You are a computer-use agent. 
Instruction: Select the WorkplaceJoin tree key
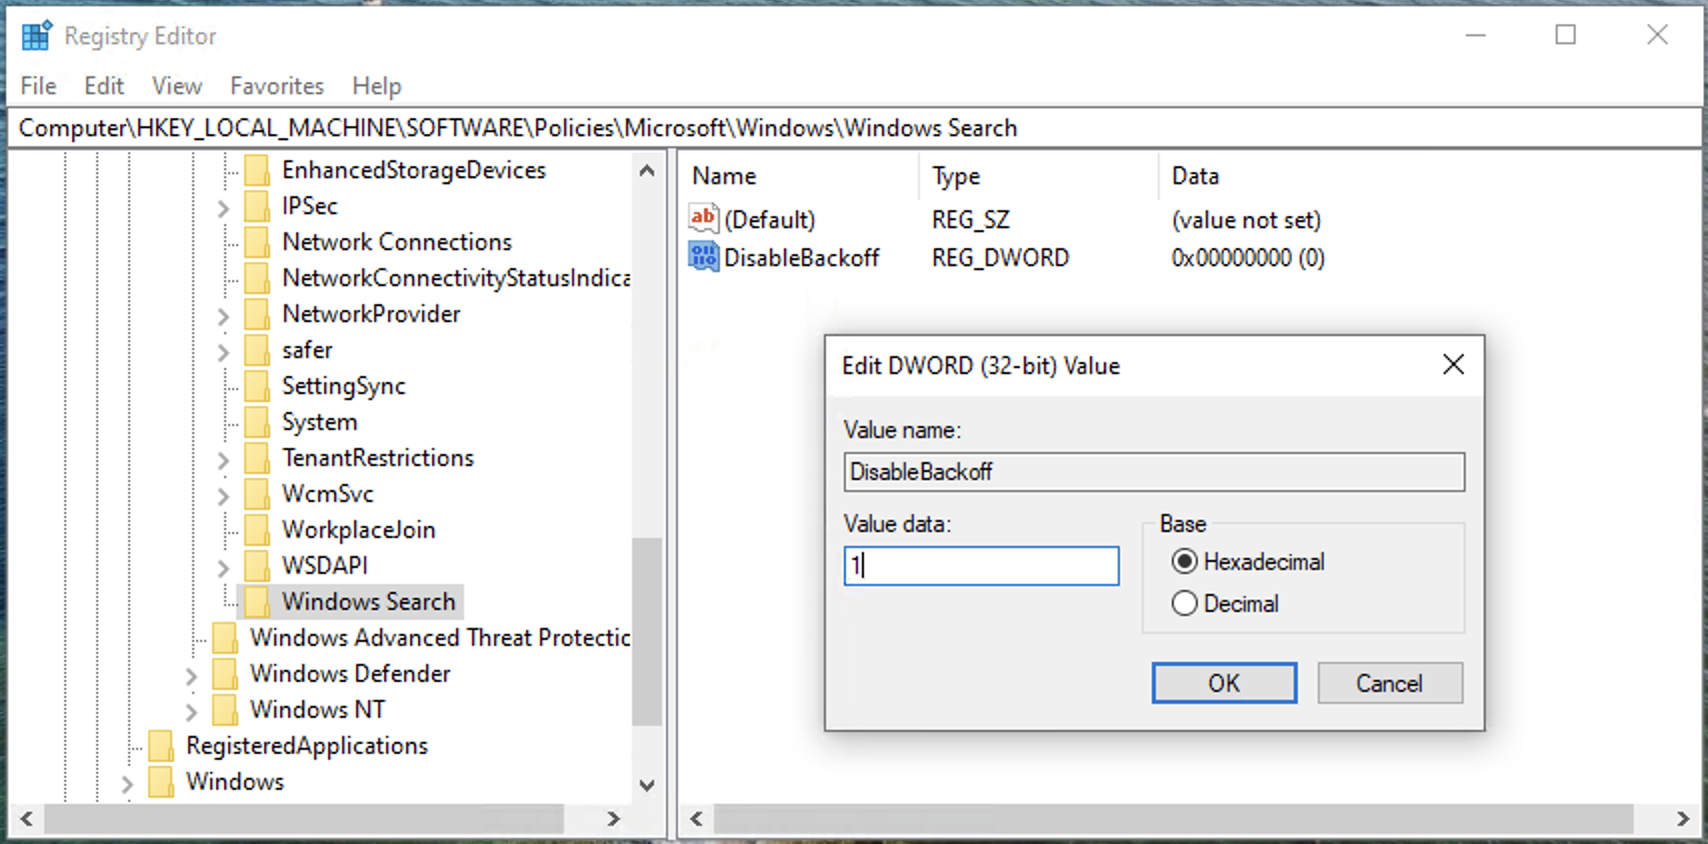point(358,530)
